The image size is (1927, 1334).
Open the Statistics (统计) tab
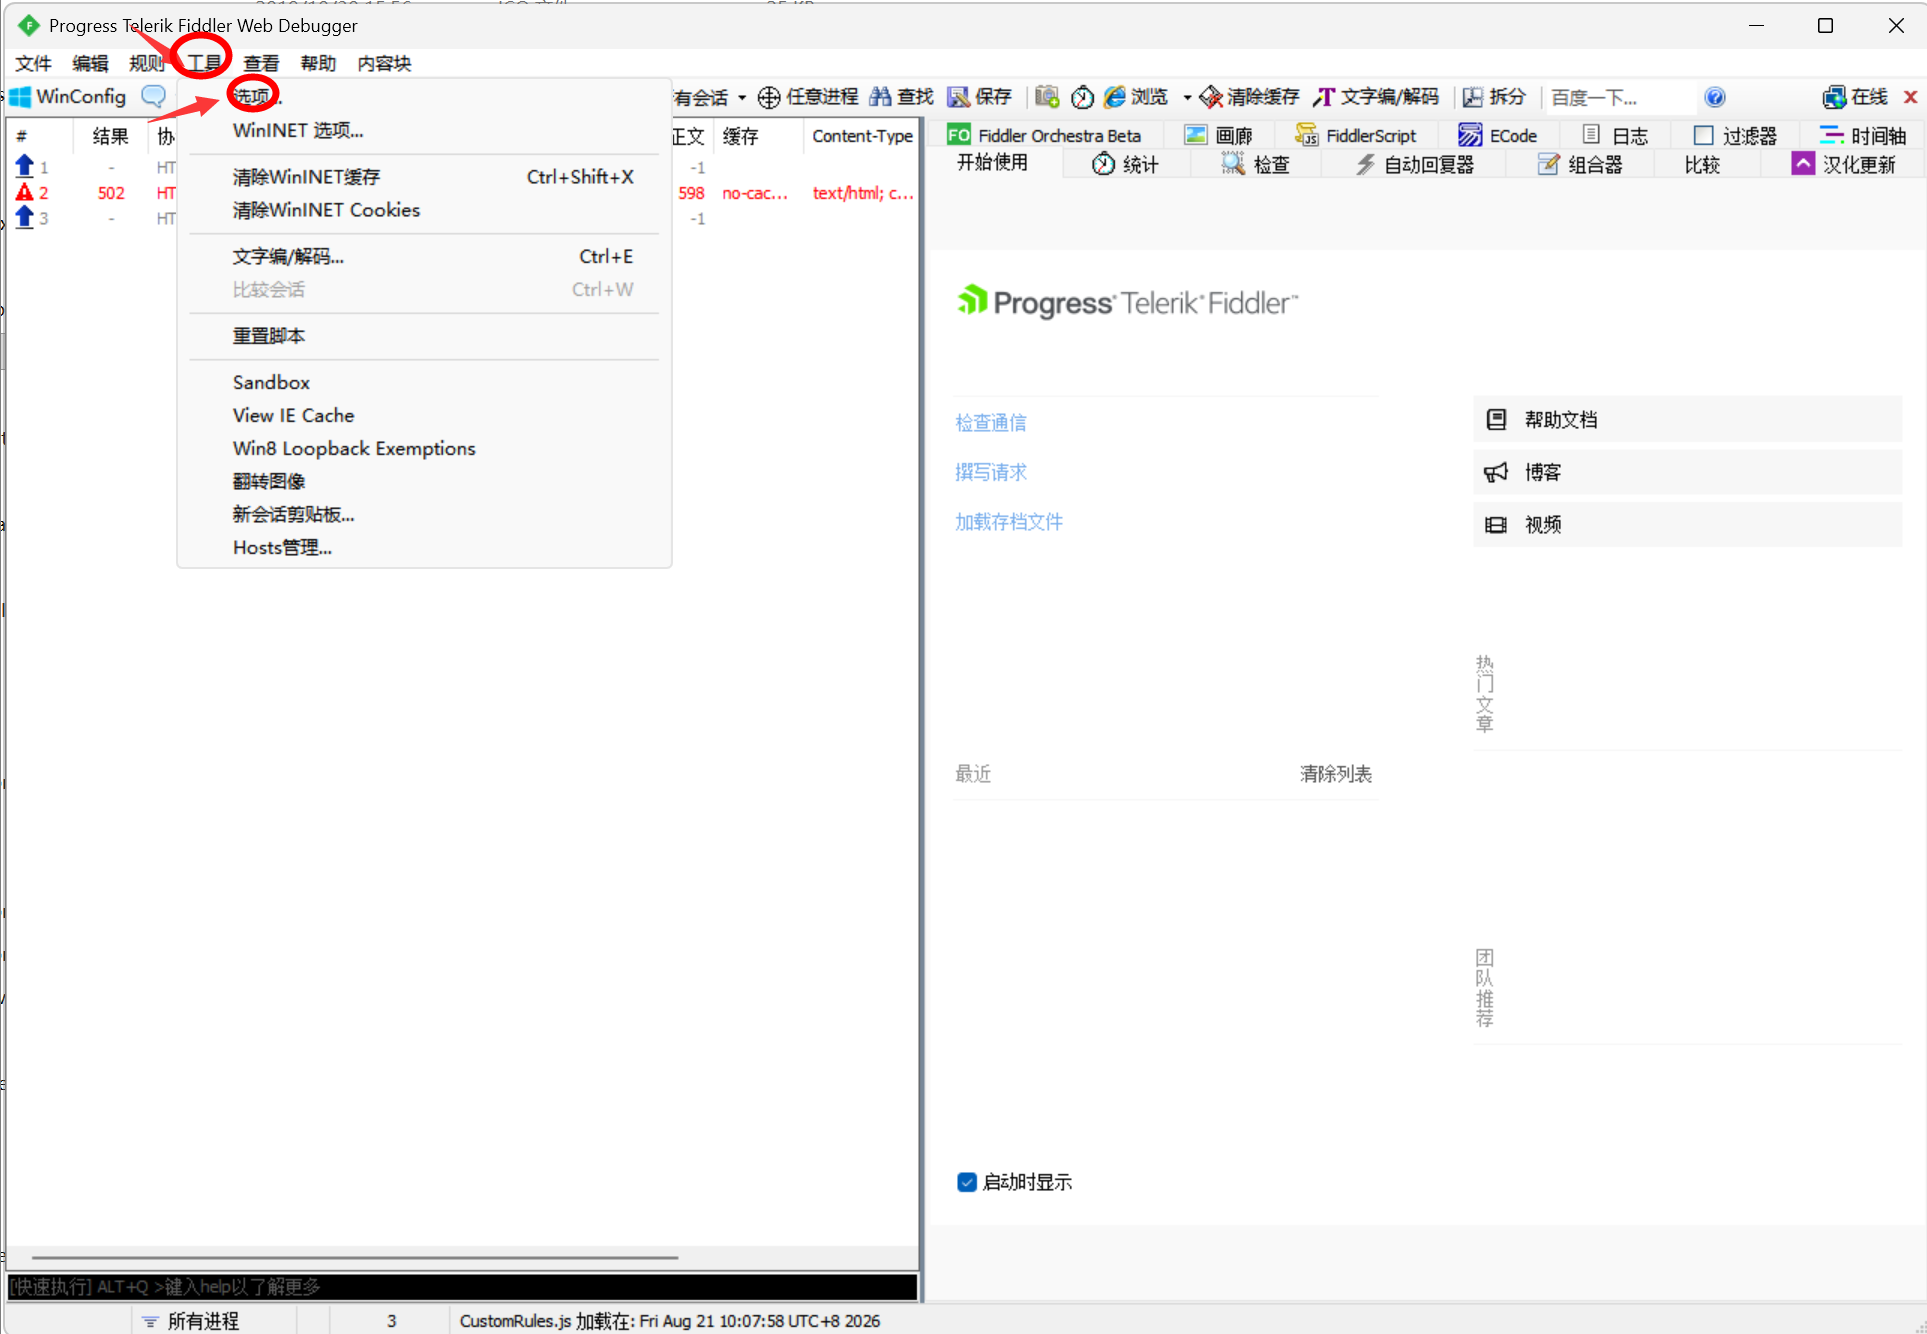coord(1126,164)
